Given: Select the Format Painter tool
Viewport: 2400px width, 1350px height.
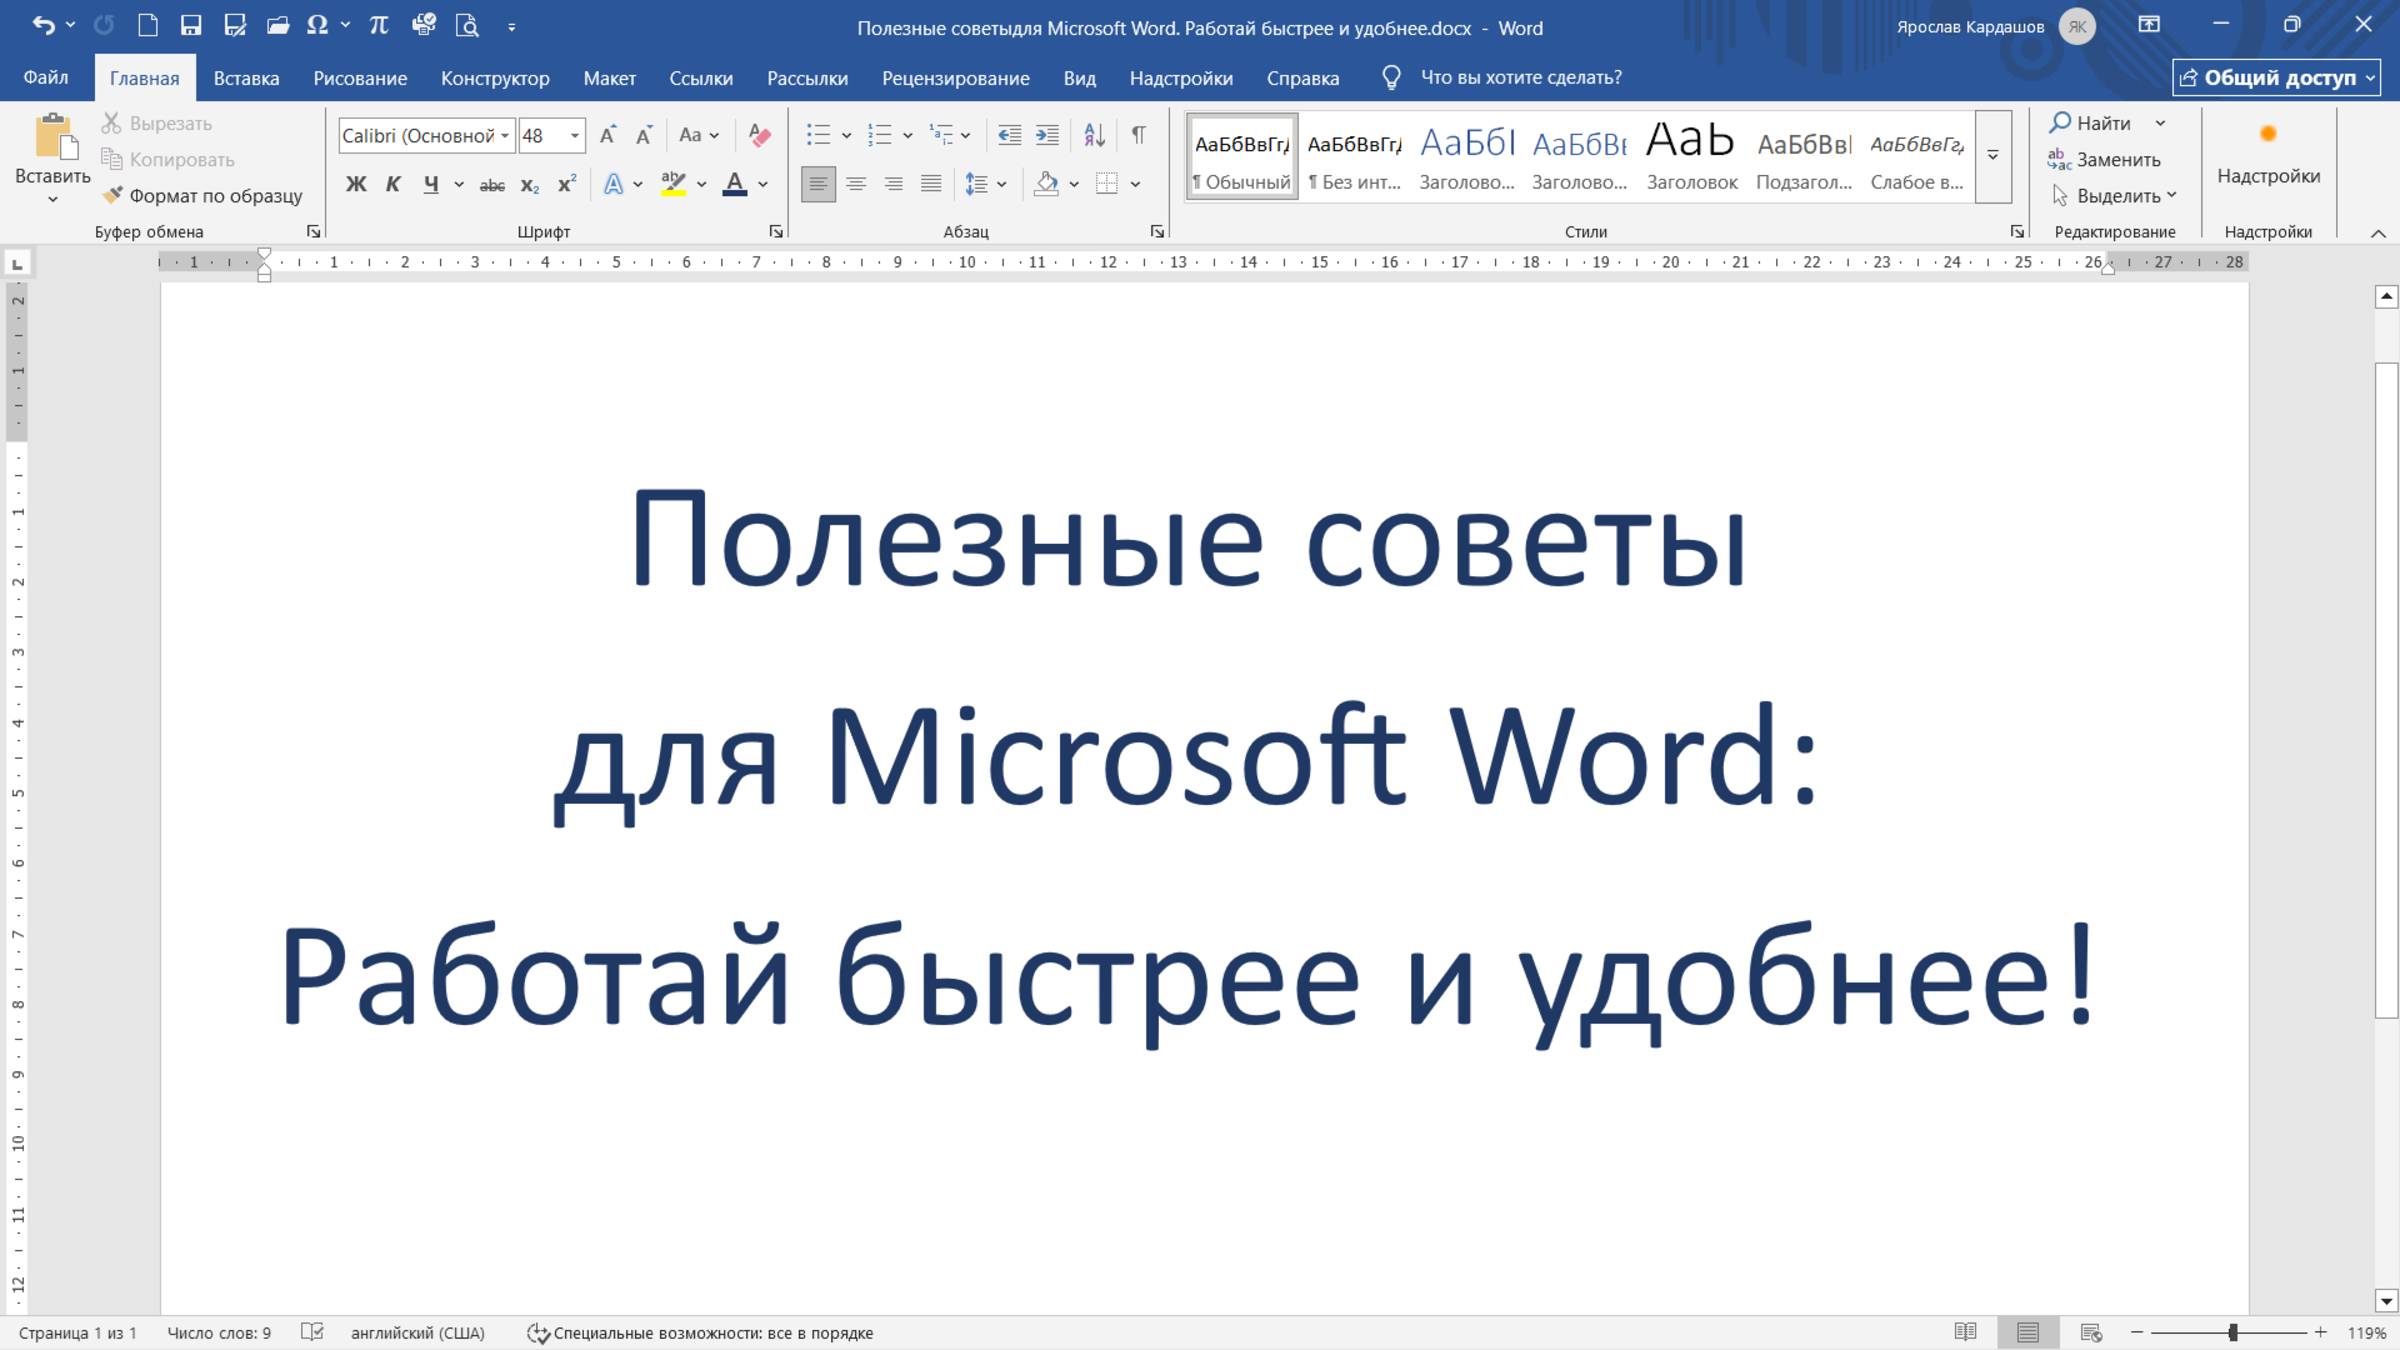Looking at the screenshot, I should tap(204, 196).
